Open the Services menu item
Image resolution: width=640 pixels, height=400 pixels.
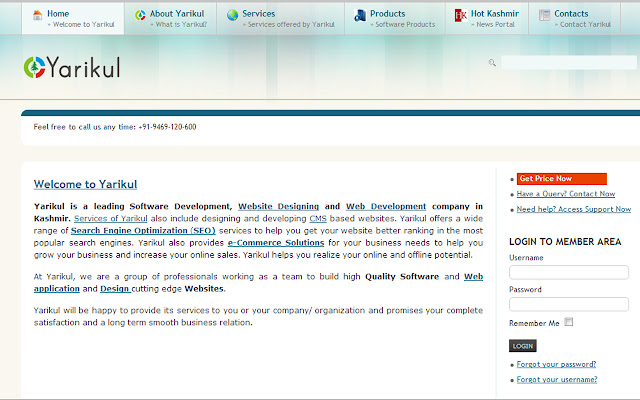(281, 18)
